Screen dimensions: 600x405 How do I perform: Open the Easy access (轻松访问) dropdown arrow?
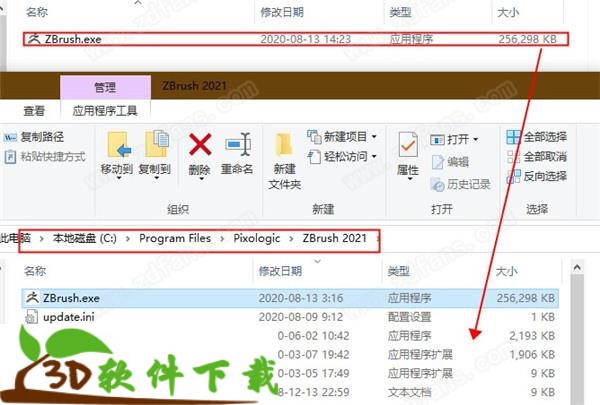click(x=374, y=156)
